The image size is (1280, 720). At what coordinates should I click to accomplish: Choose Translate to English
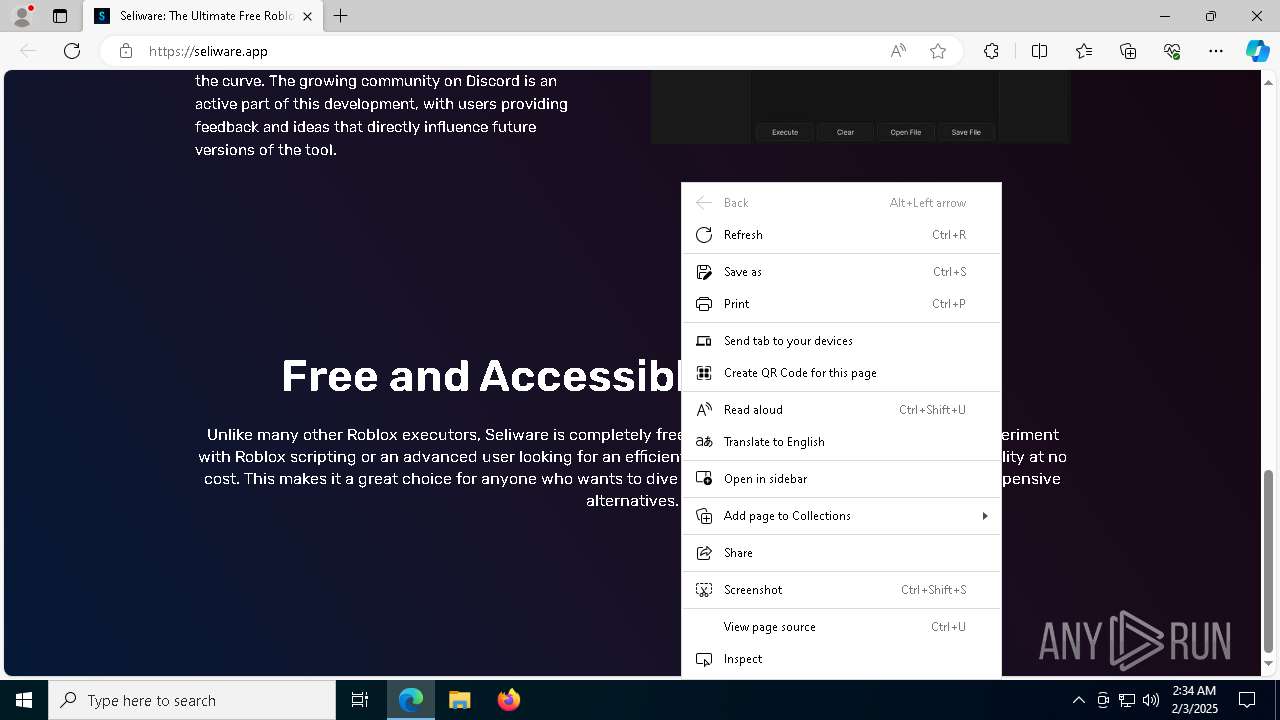pyautogui.click(x=841, y=442)
